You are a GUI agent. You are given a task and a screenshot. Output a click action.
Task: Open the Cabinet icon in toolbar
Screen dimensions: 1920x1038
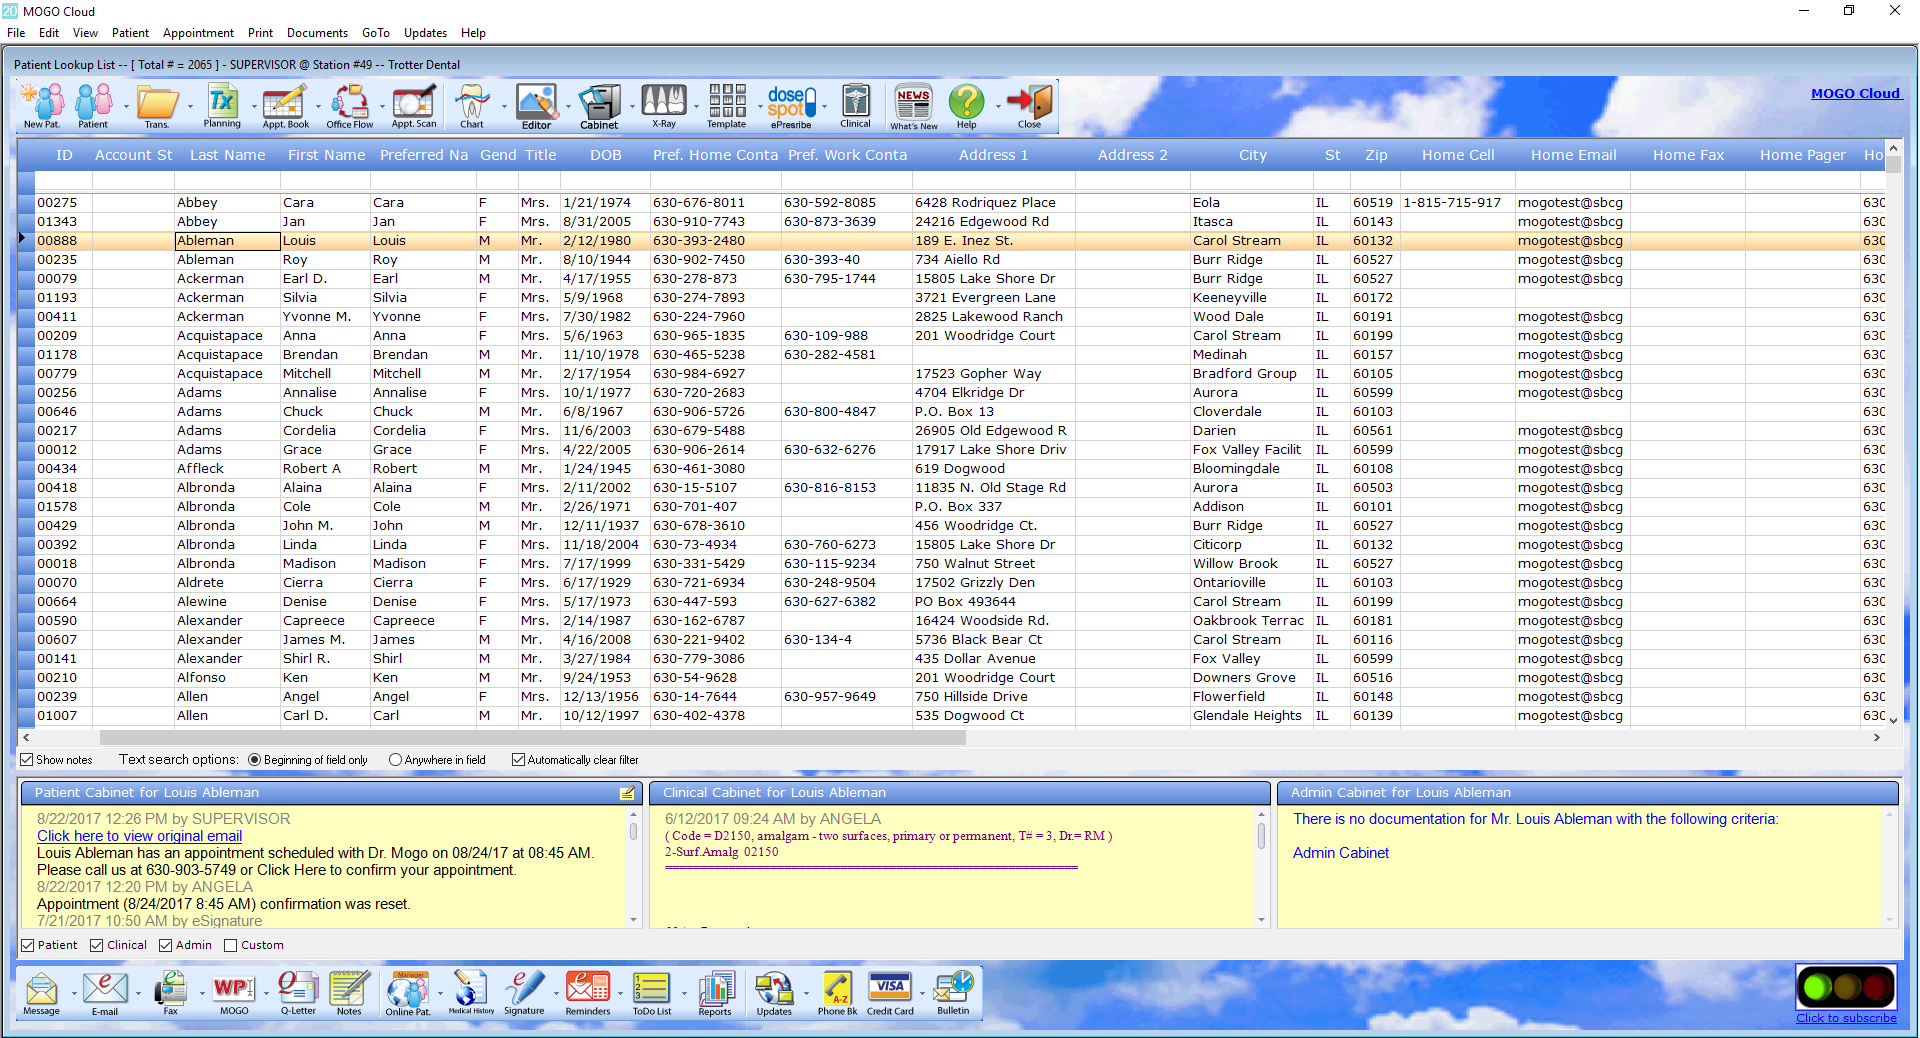click(599, 106)
